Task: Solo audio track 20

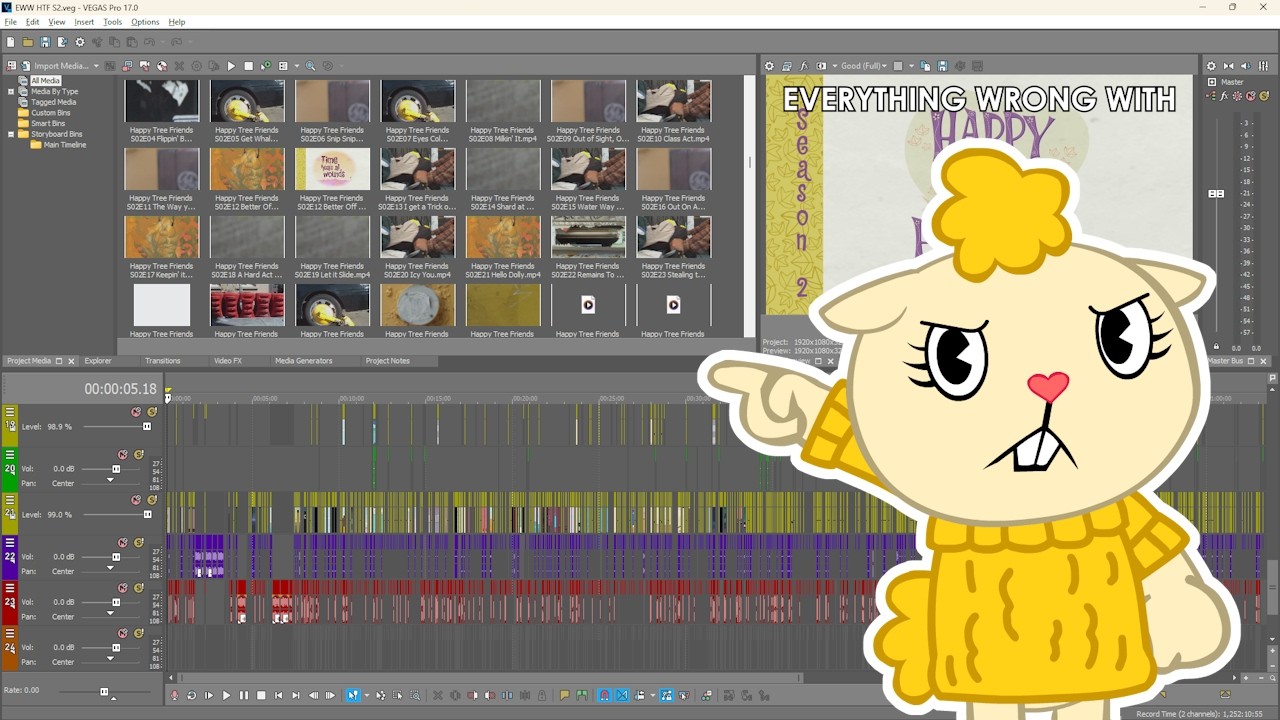Action: click(x=139, y=455)
